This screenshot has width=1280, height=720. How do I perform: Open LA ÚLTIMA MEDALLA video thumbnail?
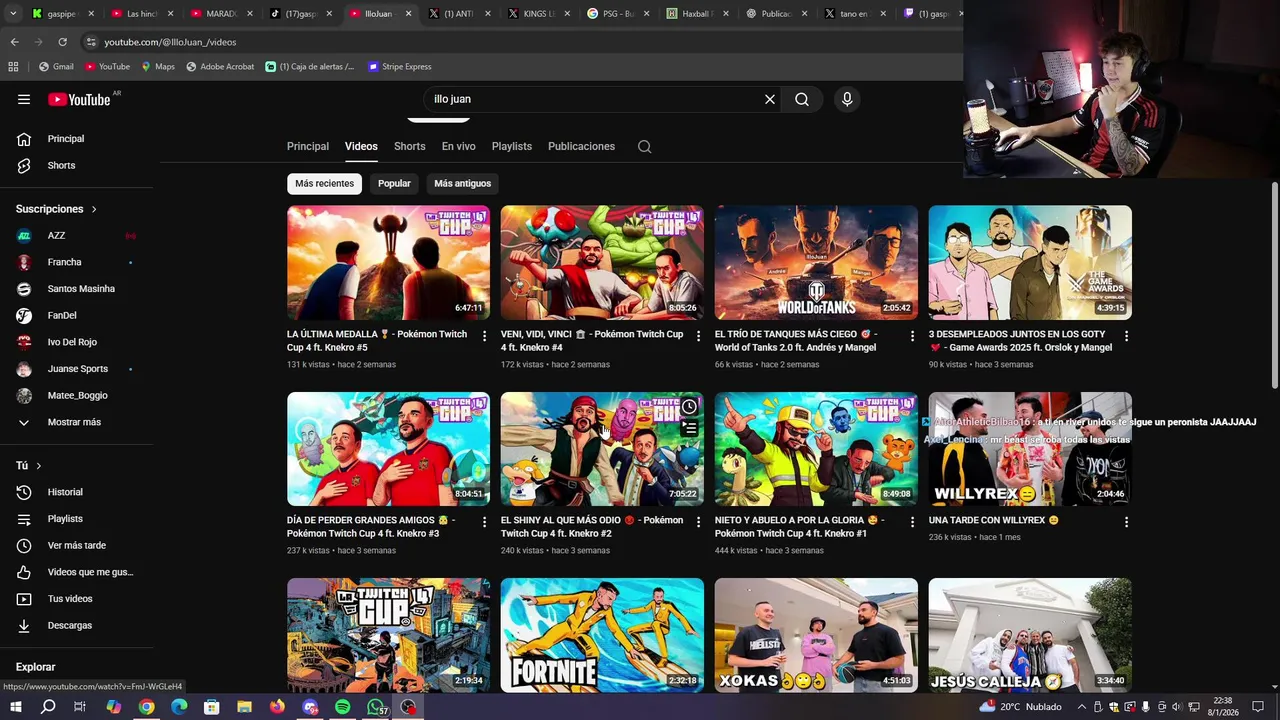[388, 263]
